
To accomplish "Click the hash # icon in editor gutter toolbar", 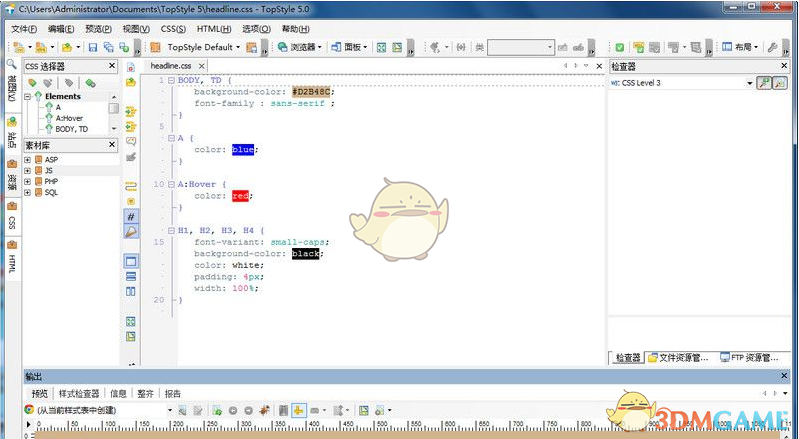I will (x=131, y=216).
